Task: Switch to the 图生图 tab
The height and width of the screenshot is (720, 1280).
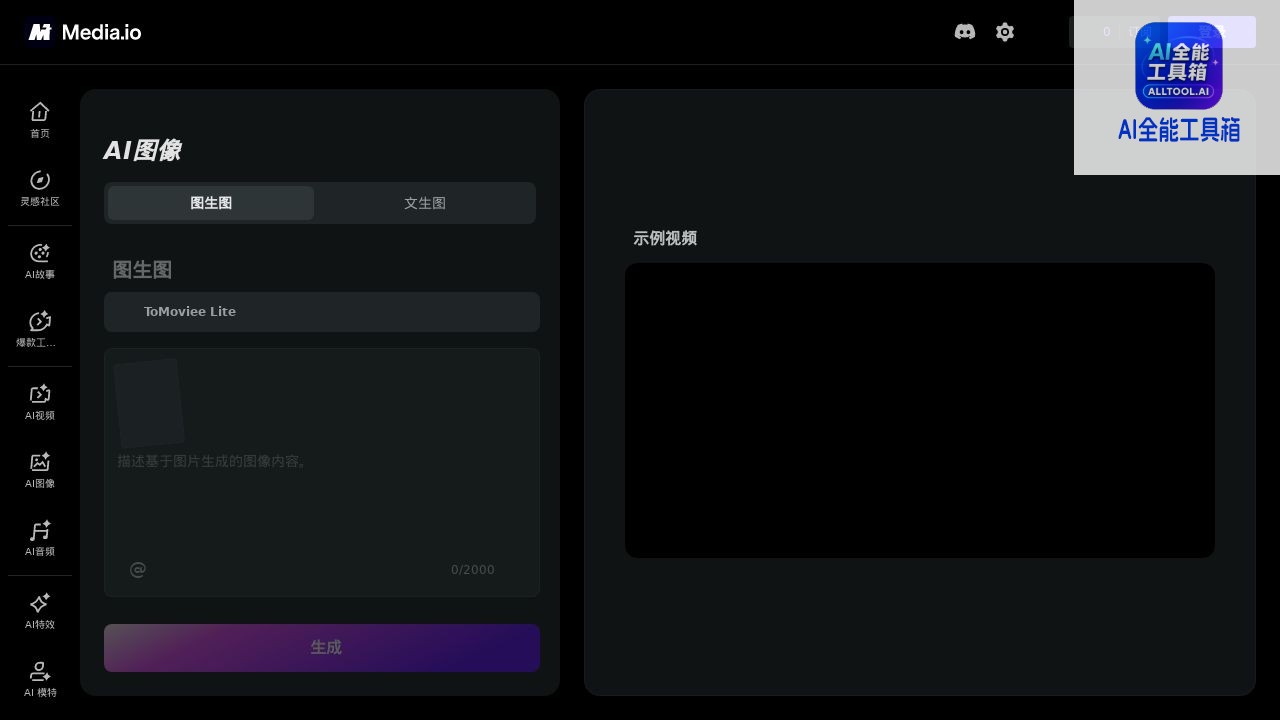Action: tap(211, 203)
